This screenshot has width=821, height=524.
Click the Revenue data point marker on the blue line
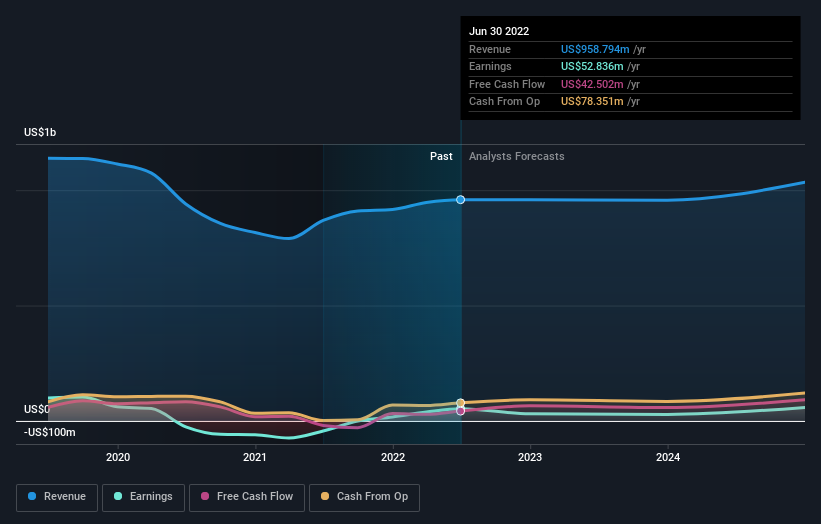point(460,199)
